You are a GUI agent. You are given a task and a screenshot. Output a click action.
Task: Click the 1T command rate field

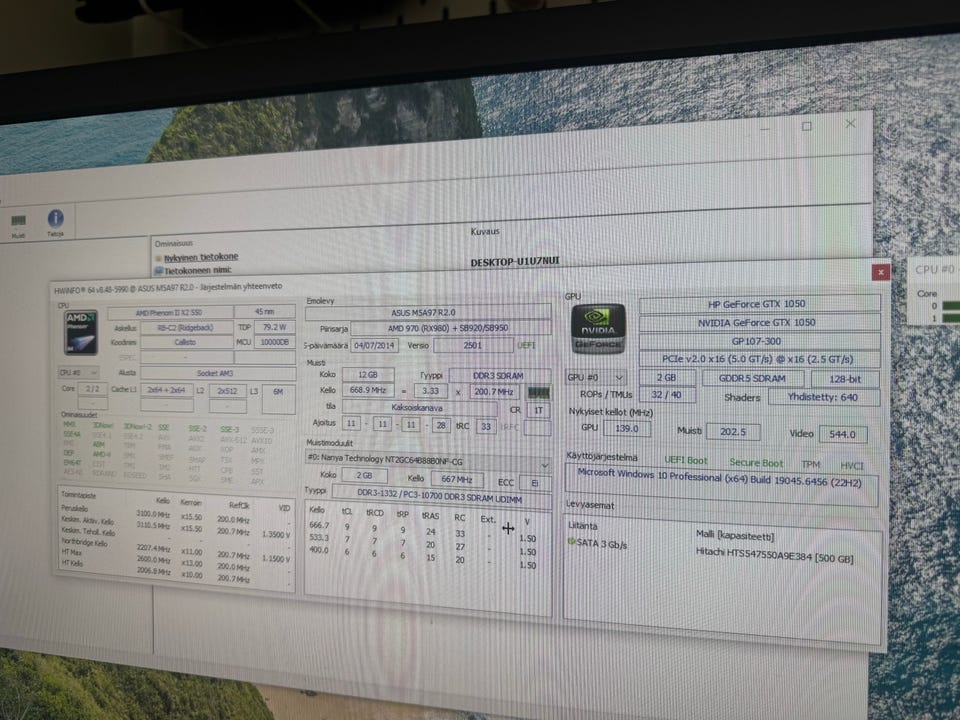click(x=538, y=410)
